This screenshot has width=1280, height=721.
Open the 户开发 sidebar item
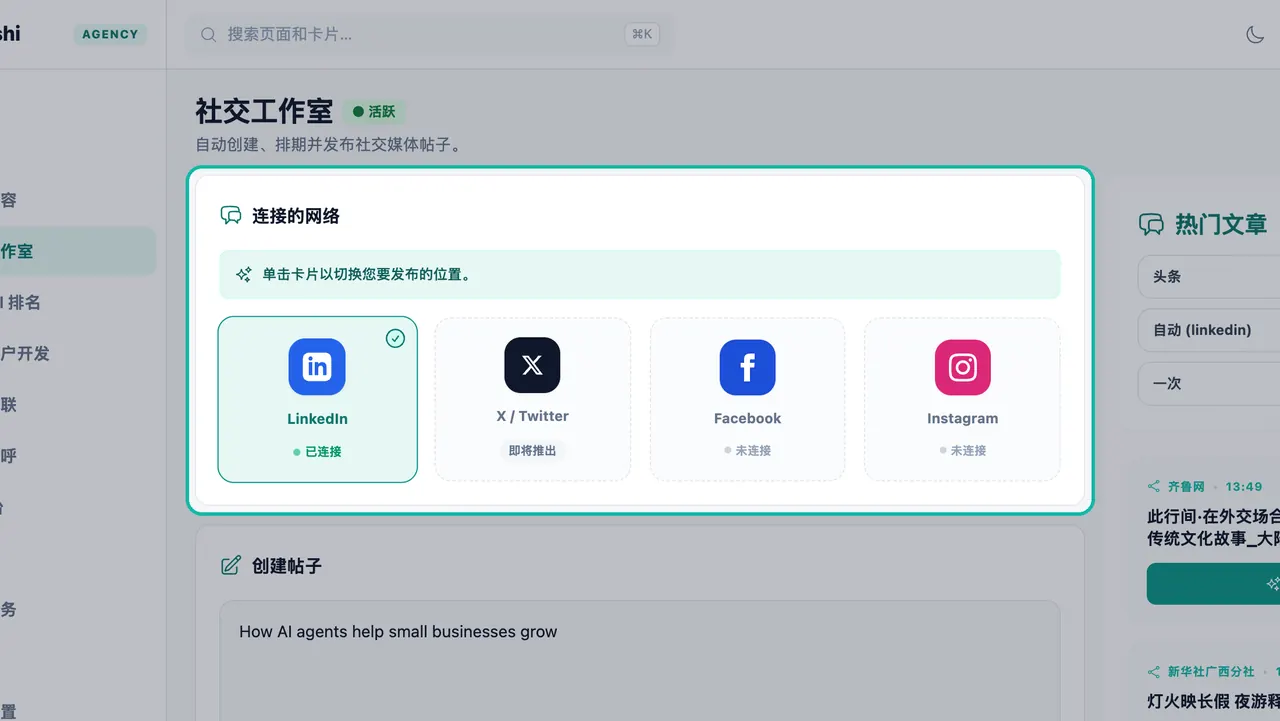pos(25,353)
